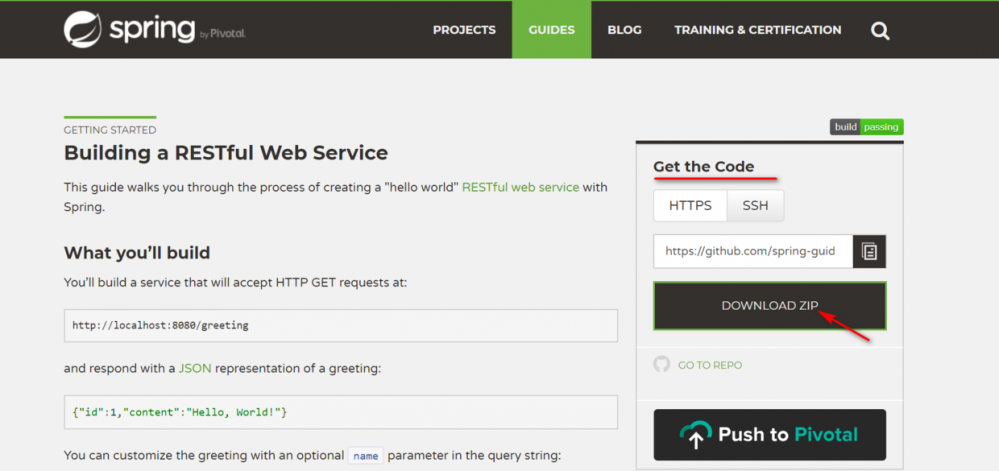This screenshot has height=471, width=999.
Task: Follow the GO TO REPO link
Action: pos(710,365)
